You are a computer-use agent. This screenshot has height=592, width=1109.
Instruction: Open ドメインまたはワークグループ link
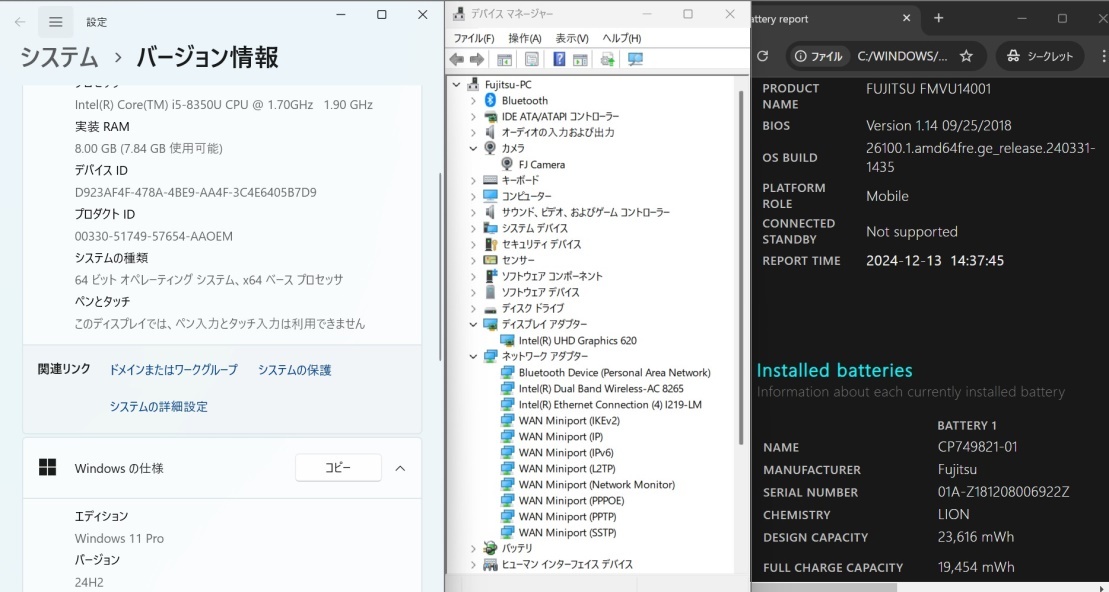point(173,370)
